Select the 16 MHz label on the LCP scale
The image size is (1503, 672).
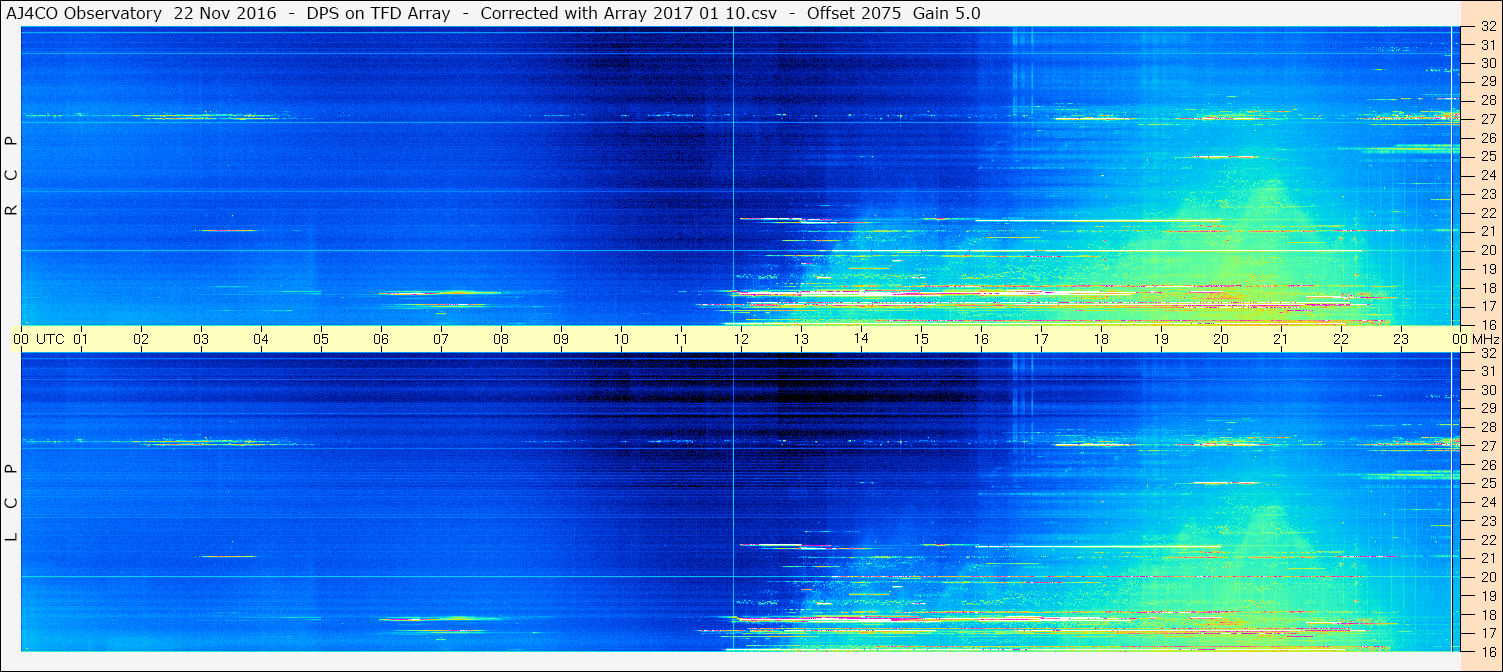click(x=1488, y=651)
